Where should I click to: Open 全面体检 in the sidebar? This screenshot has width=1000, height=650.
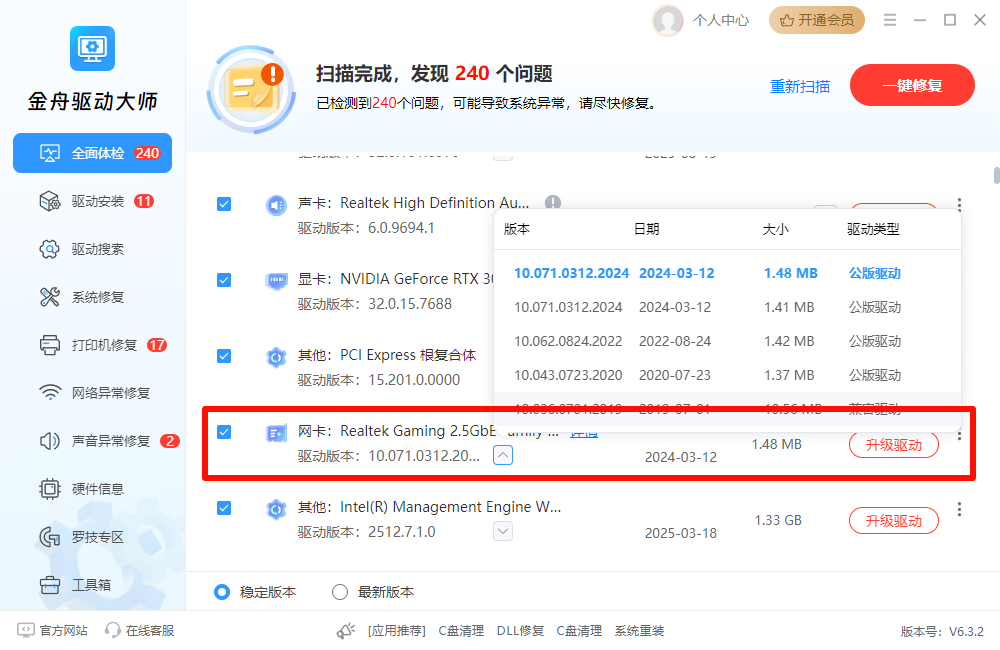92,153
